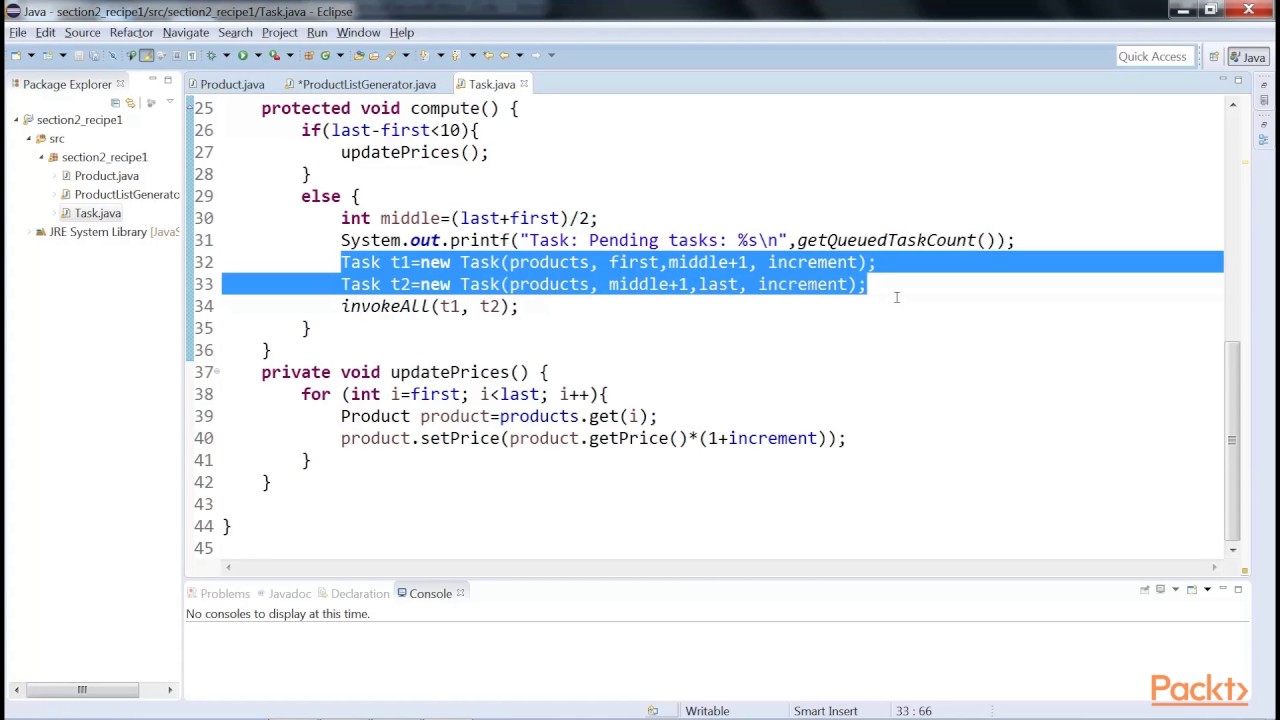Toggle Mark Occurrences highlighter button
This screenshot has height=720, width=1280.
click(146, 55)
